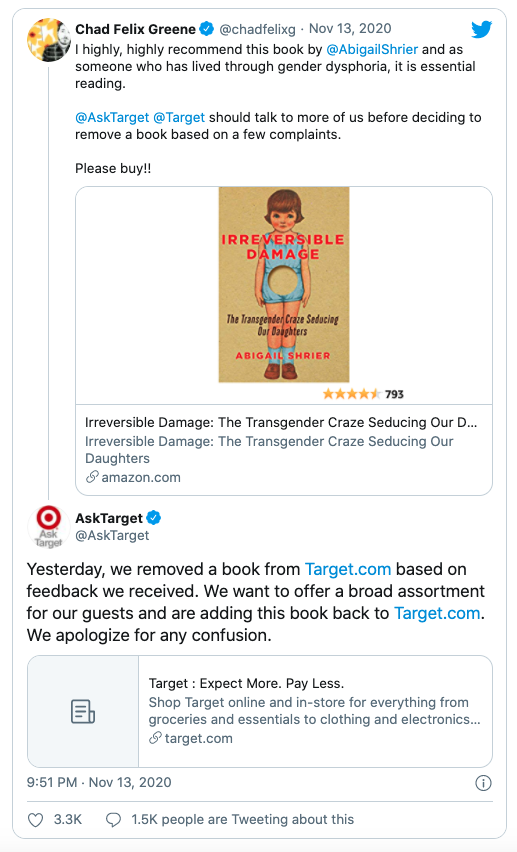Open the Amazon card title for Irreversible Damage
The width and height of the screenshot is (517, 852).
(281, 423)
